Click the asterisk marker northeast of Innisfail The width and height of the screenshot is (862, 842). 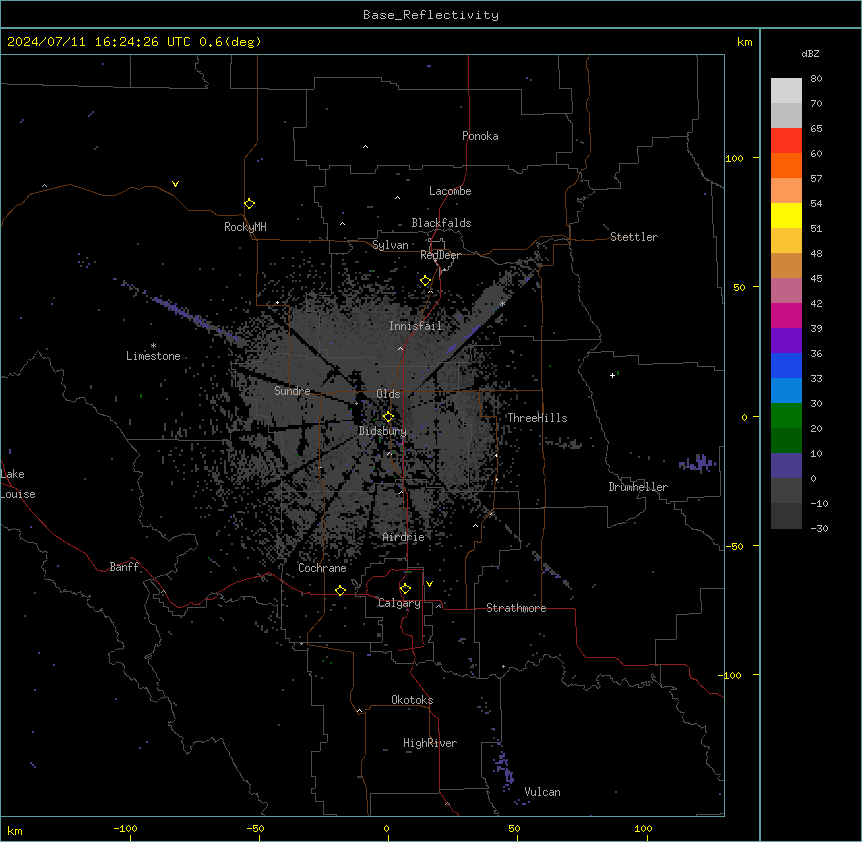[502, 303]
